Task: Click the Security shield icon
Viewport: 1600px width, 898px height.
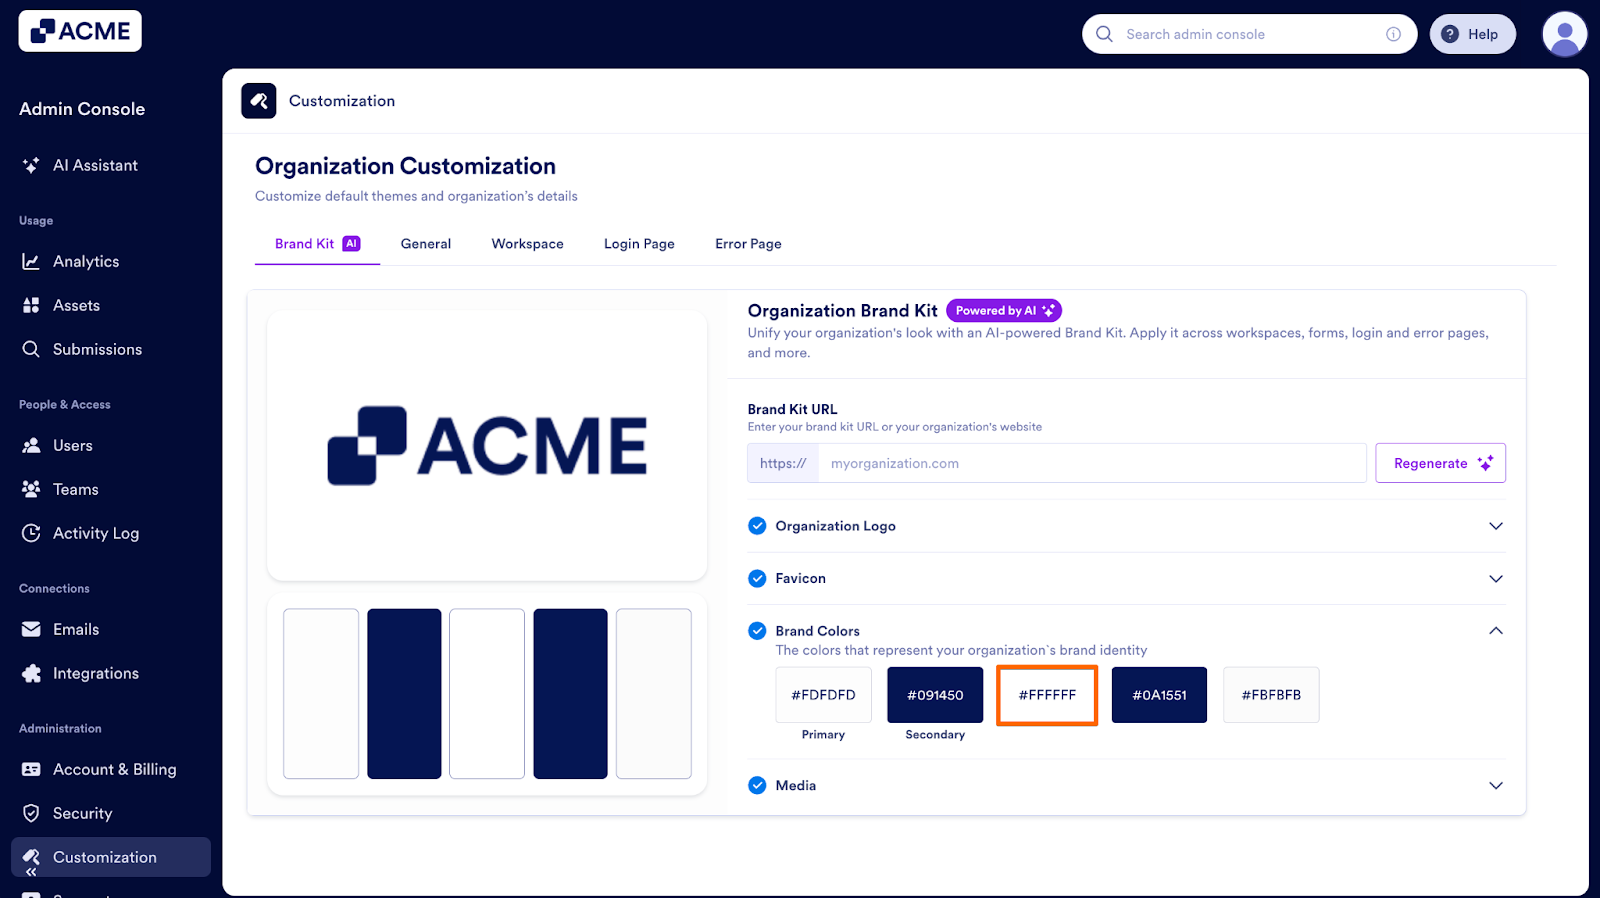Action: point(31,813)
